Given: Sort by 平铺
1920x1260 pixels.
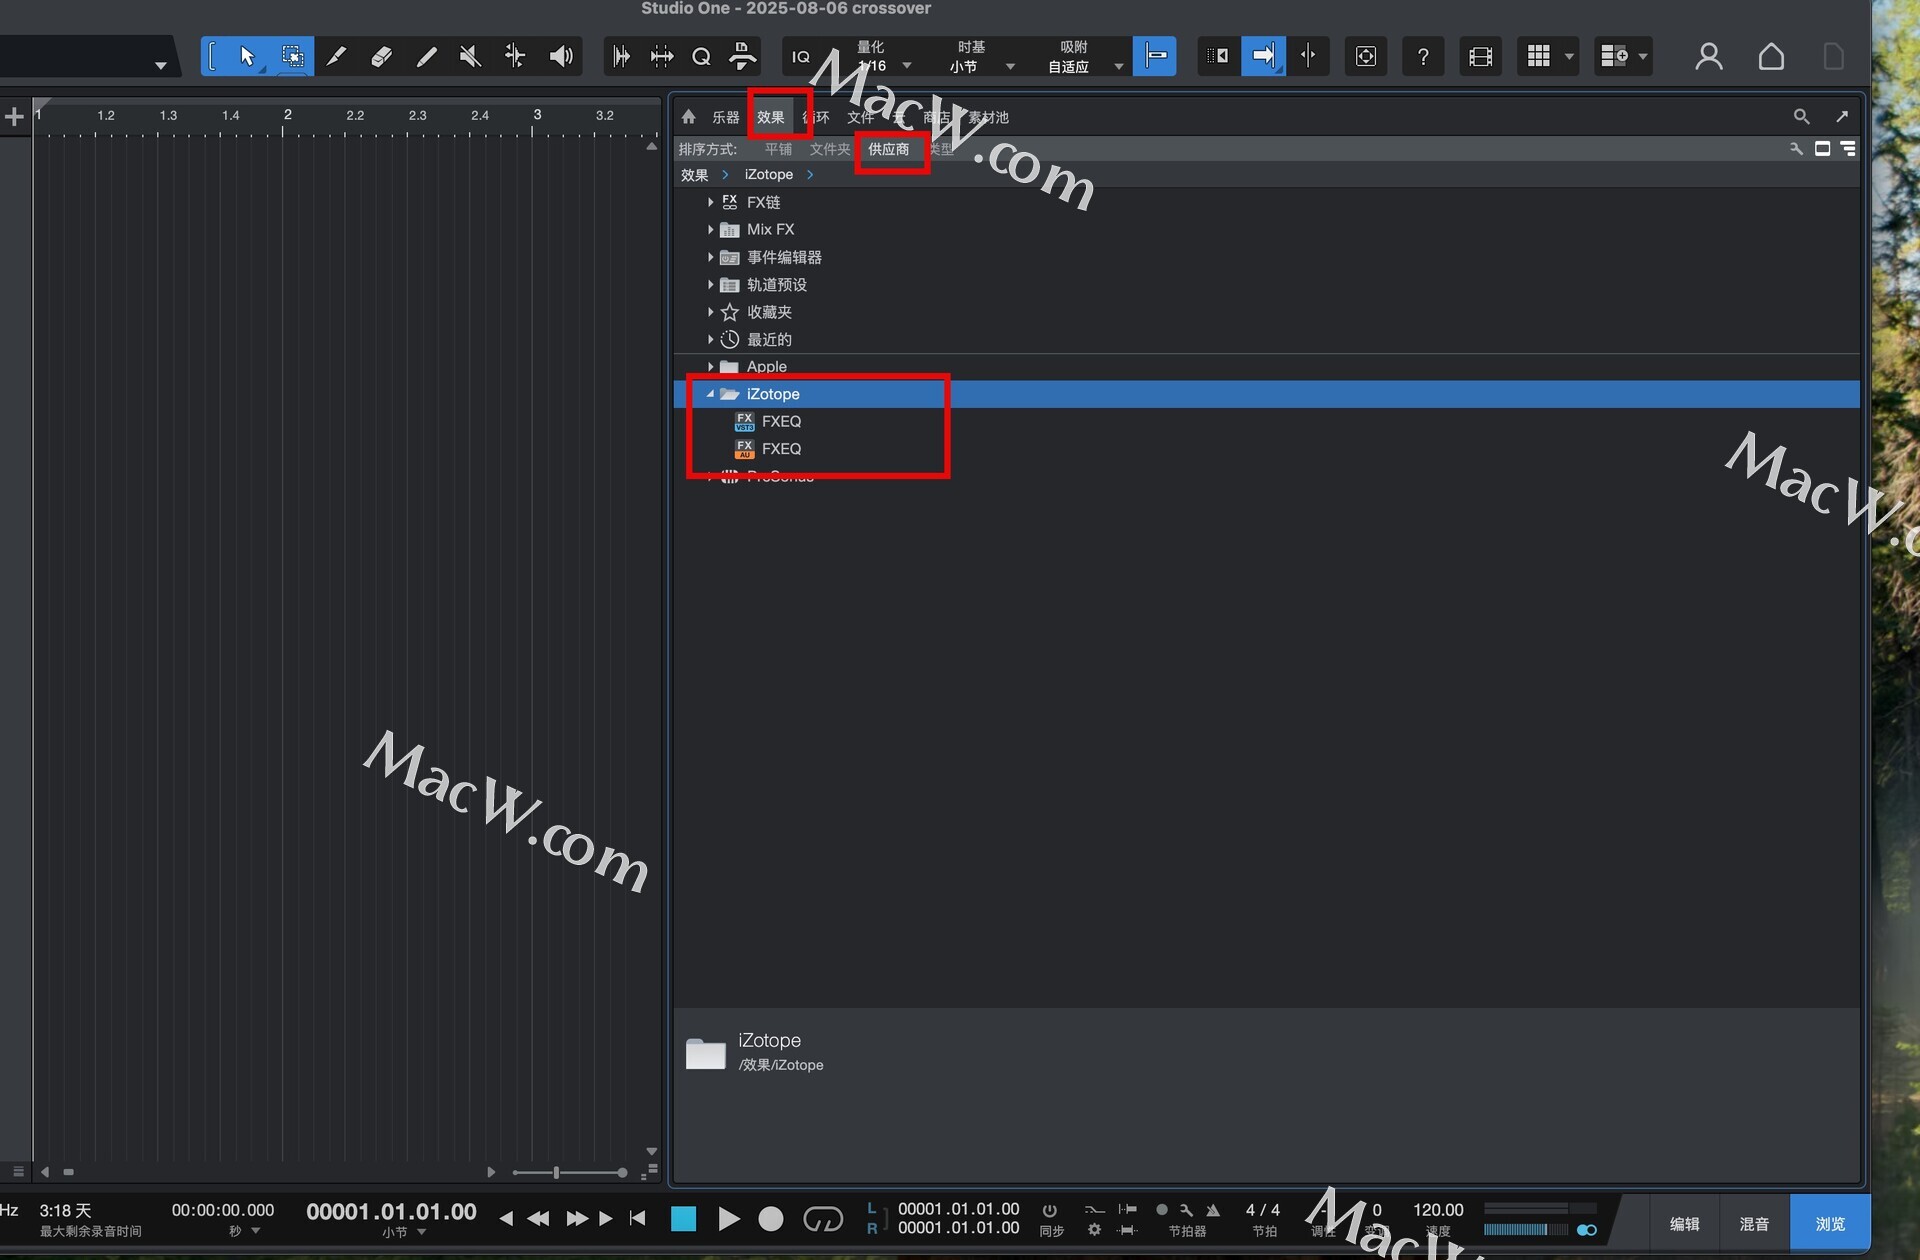Looking at the screenshot, I should tap(778, 149).
